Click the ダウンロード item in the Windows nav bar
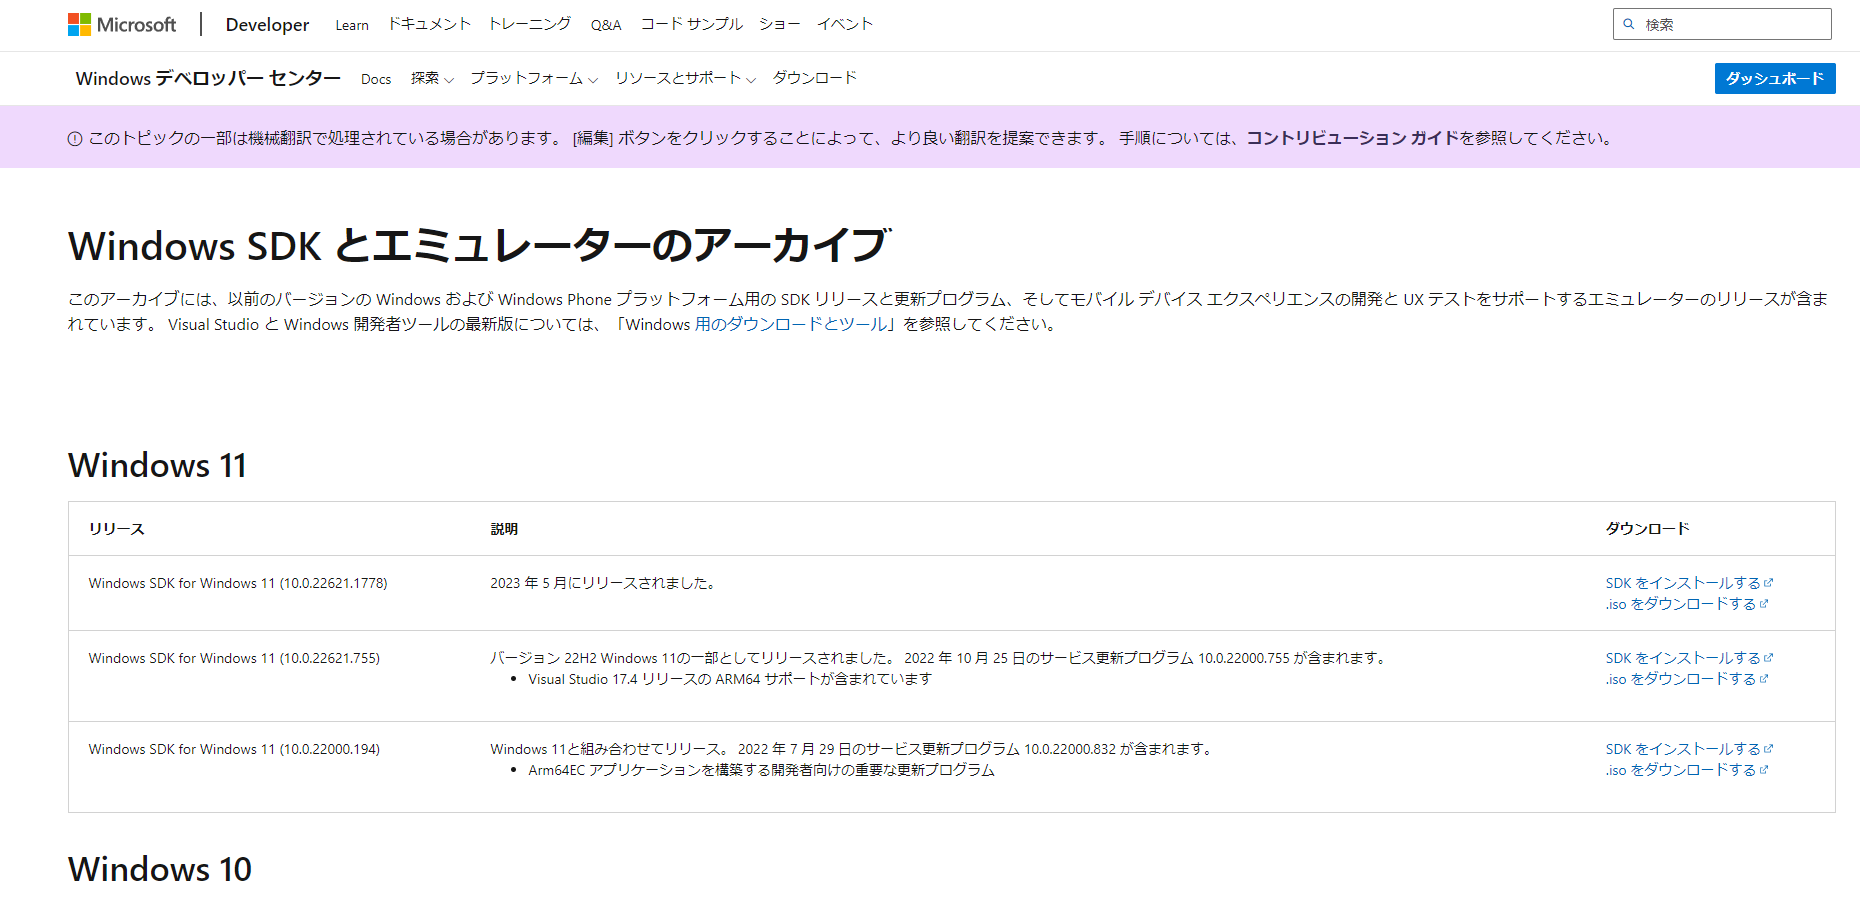The height and width of the screenshot is (900, 1860). (814, 78)
